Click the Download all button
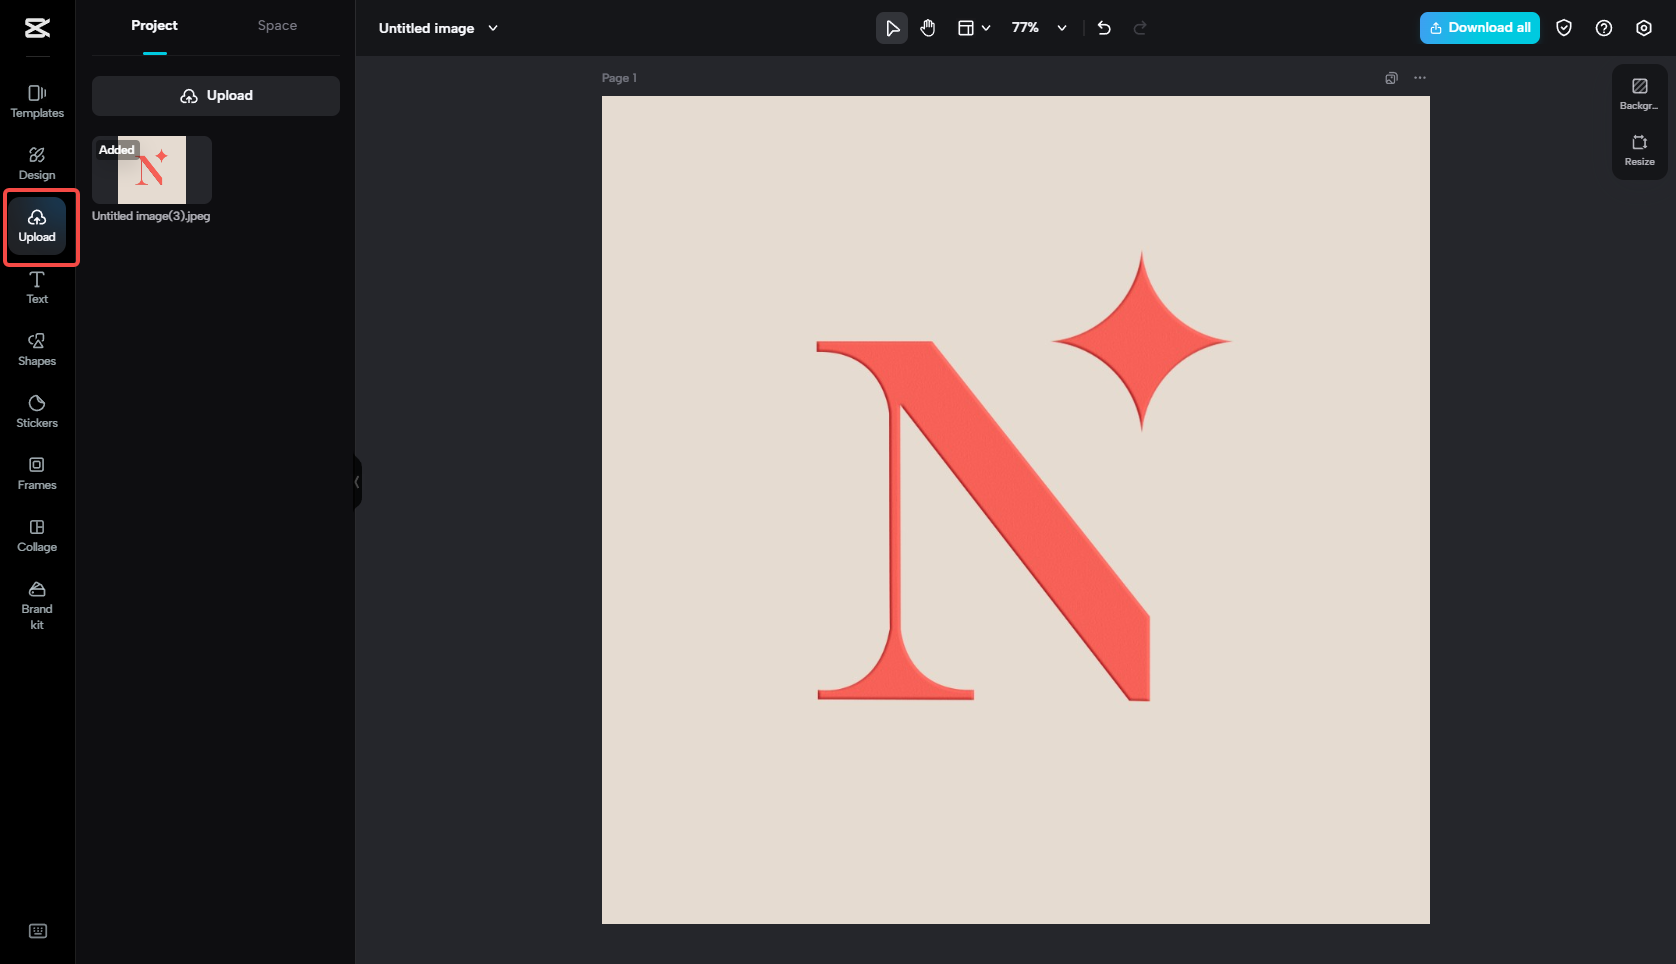Viewport: 1676px width, 964px height. (x=1479, y=28)
